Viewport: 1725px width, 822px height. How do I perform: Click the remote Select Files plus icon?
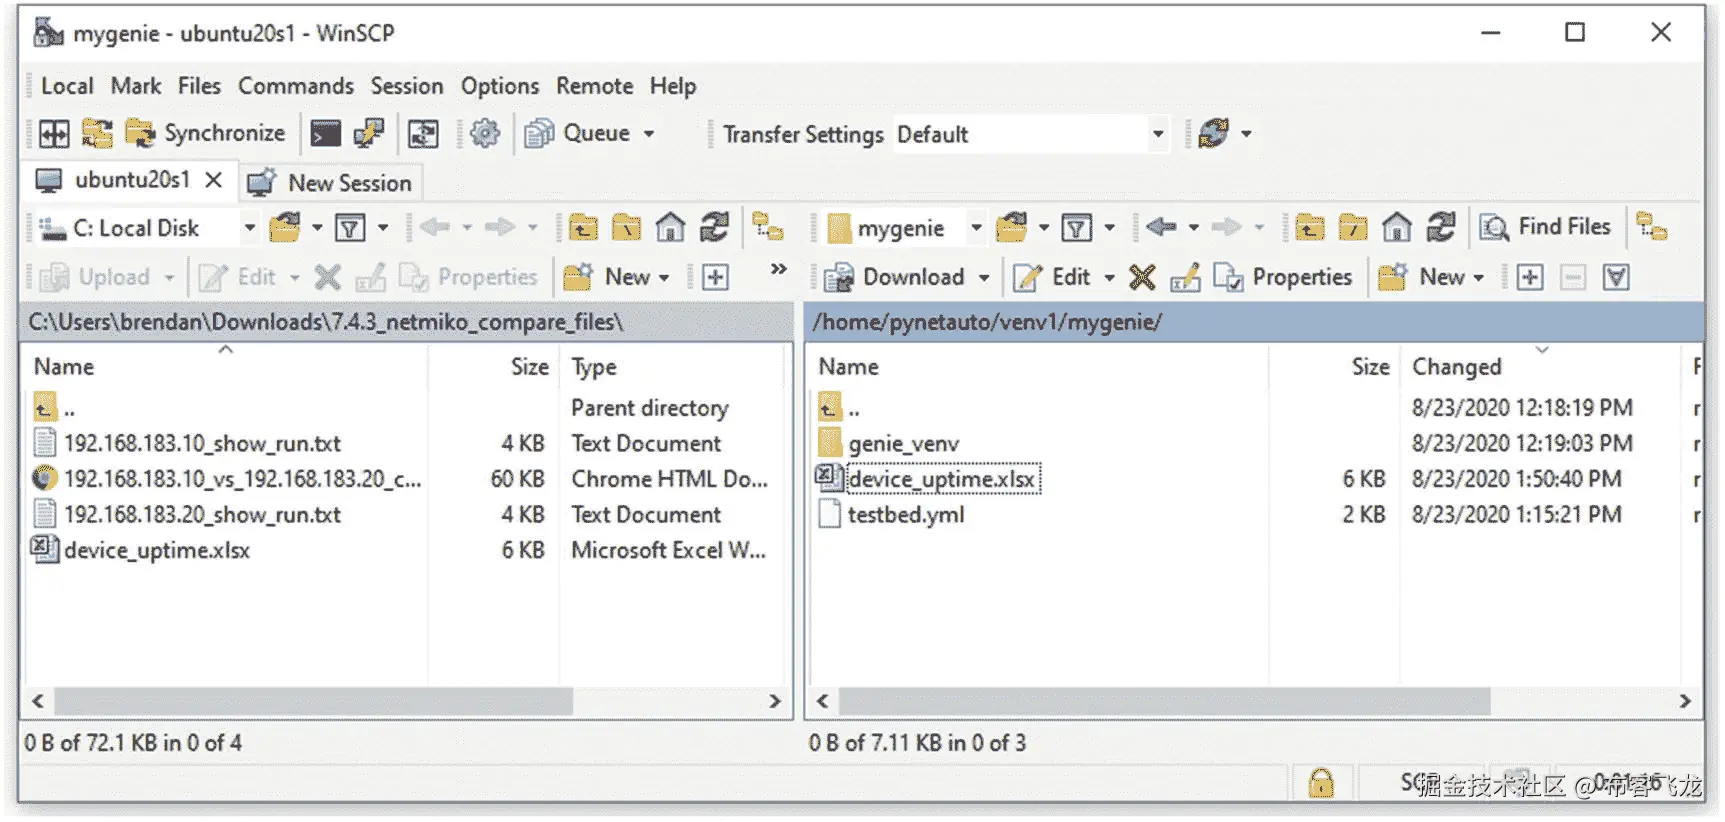1530,277
